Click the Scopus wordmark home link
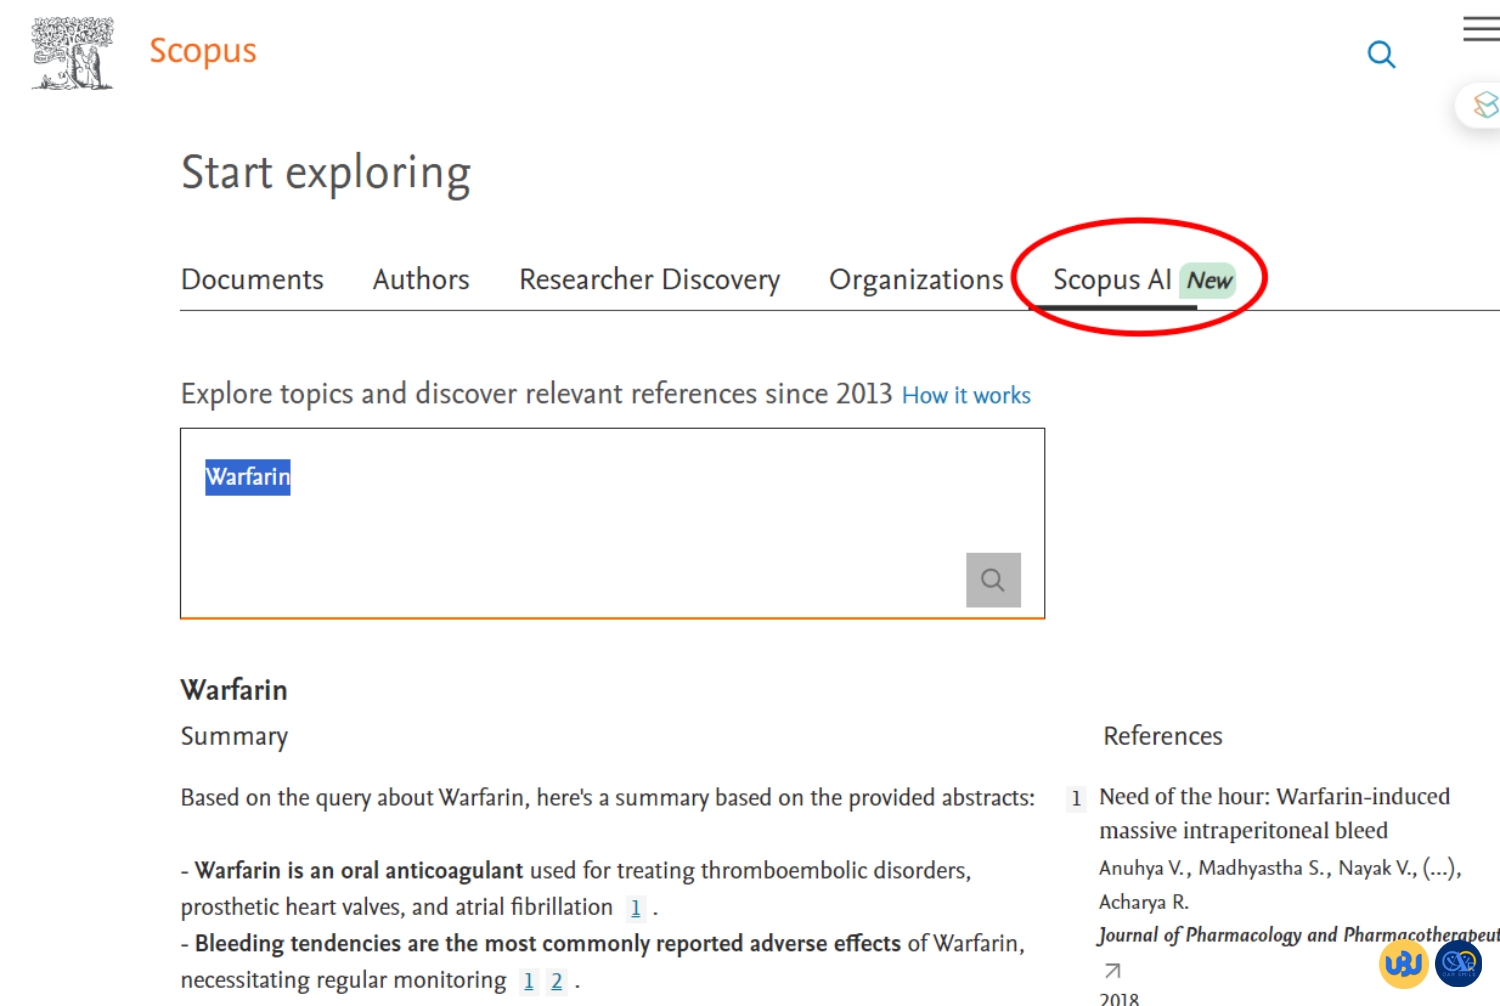The width and height of the screenshot is (1500, 1006). (x=203, y=51)
